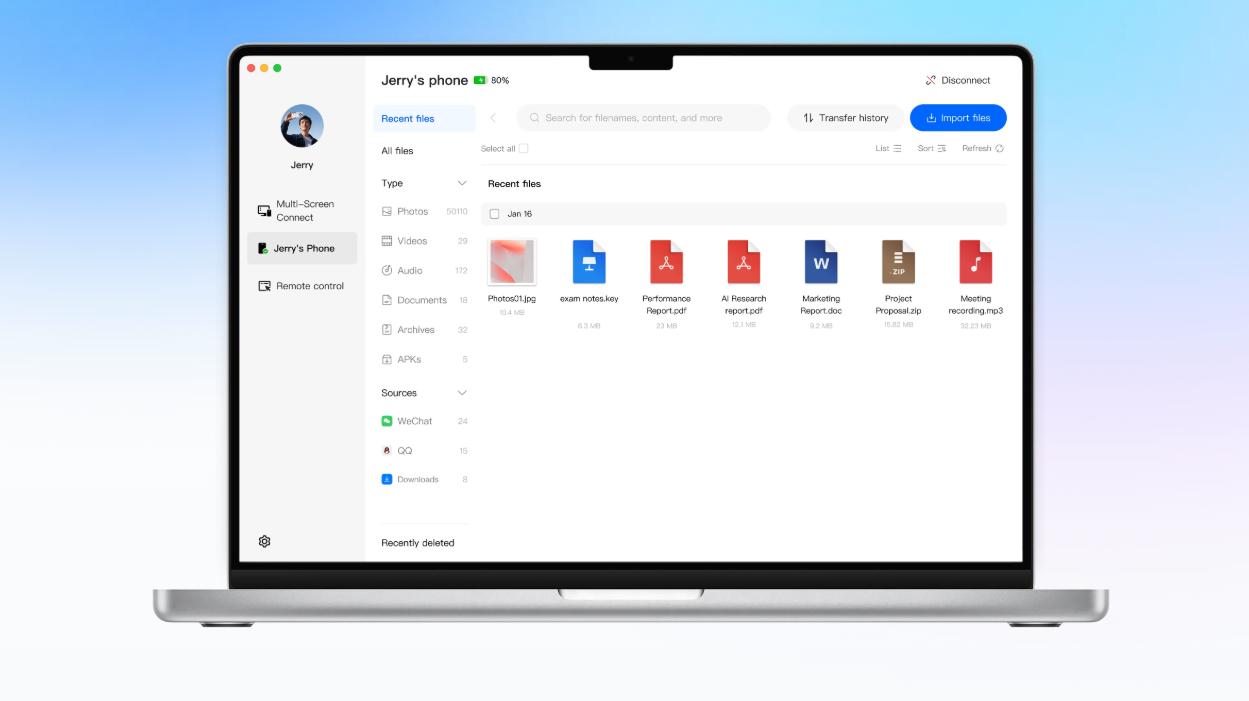The image size is (1249, 701).
Task: Show files from Downloads source
Action: (424, 480)
